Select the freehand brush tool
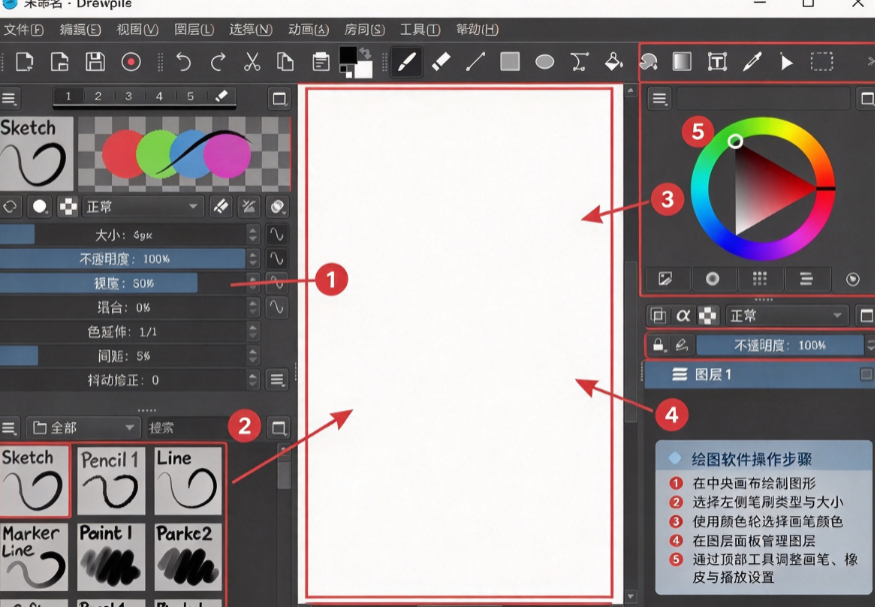875x607 pixels. (x=406, y=61)
